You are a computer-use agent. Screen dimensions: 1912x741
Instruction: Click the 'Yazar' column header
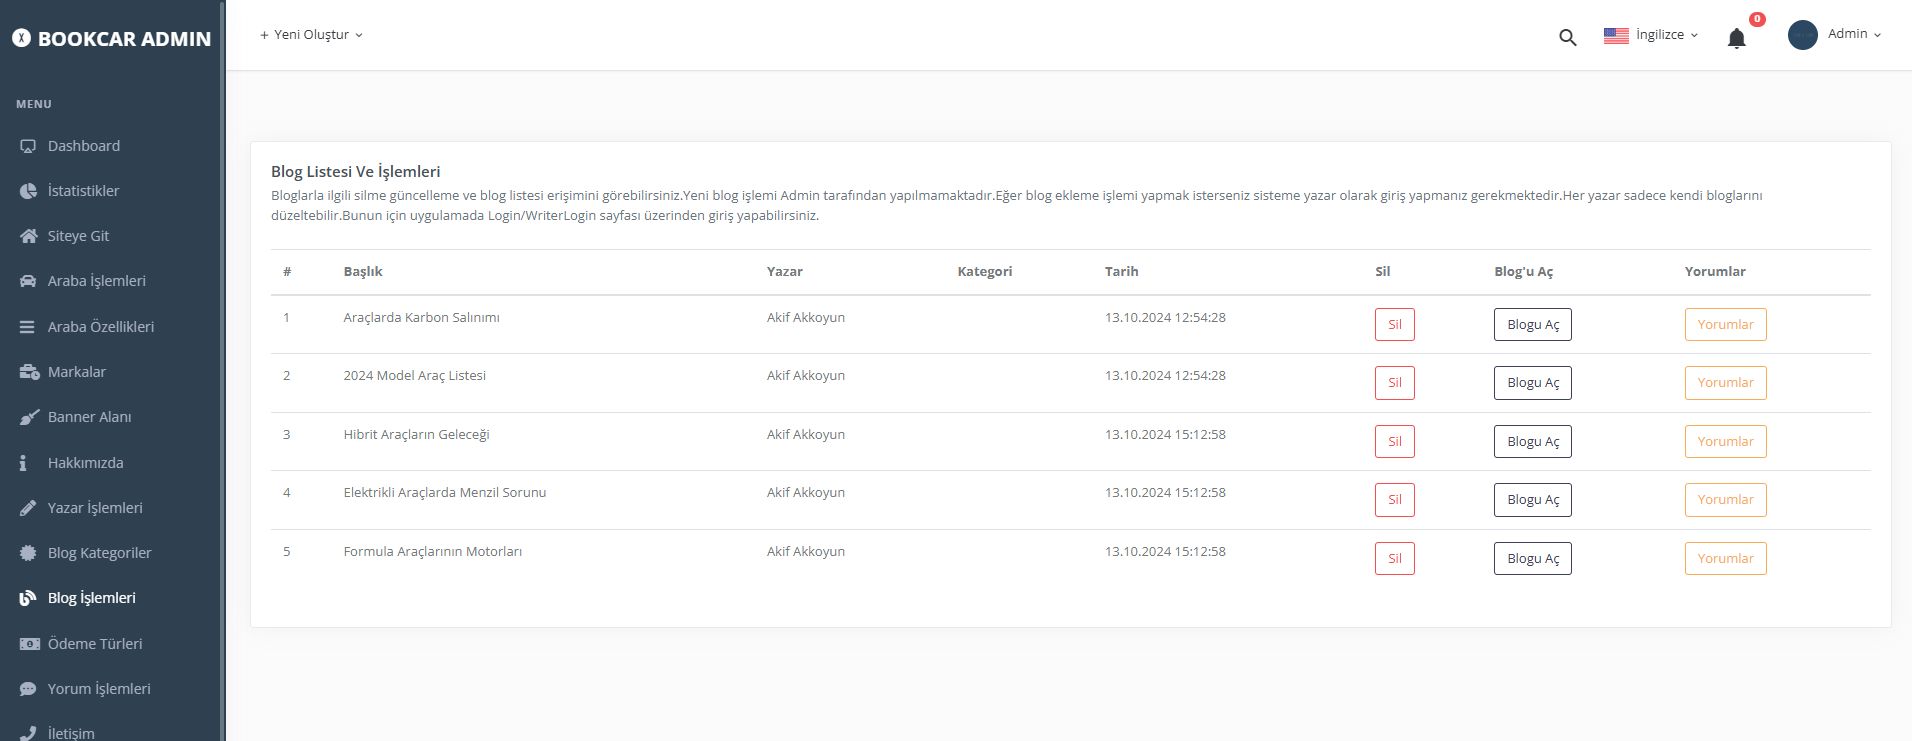784,272
